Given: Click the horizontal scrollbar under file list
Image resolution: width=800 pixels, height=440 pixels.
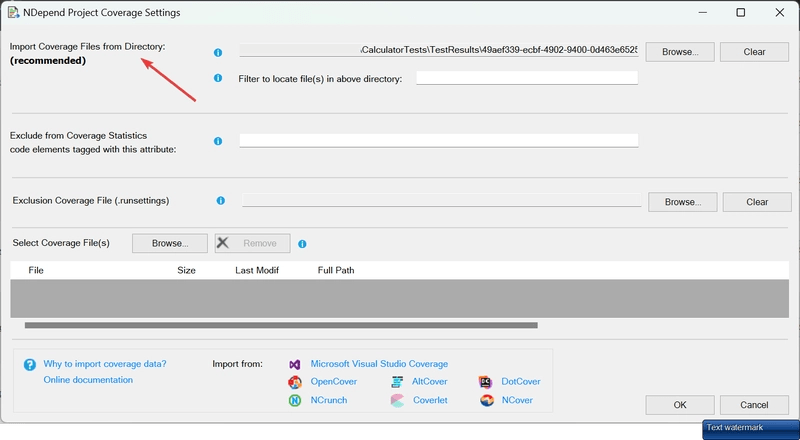Looking at the screenshot, I should pyautogui.click(x=281, y=325).
